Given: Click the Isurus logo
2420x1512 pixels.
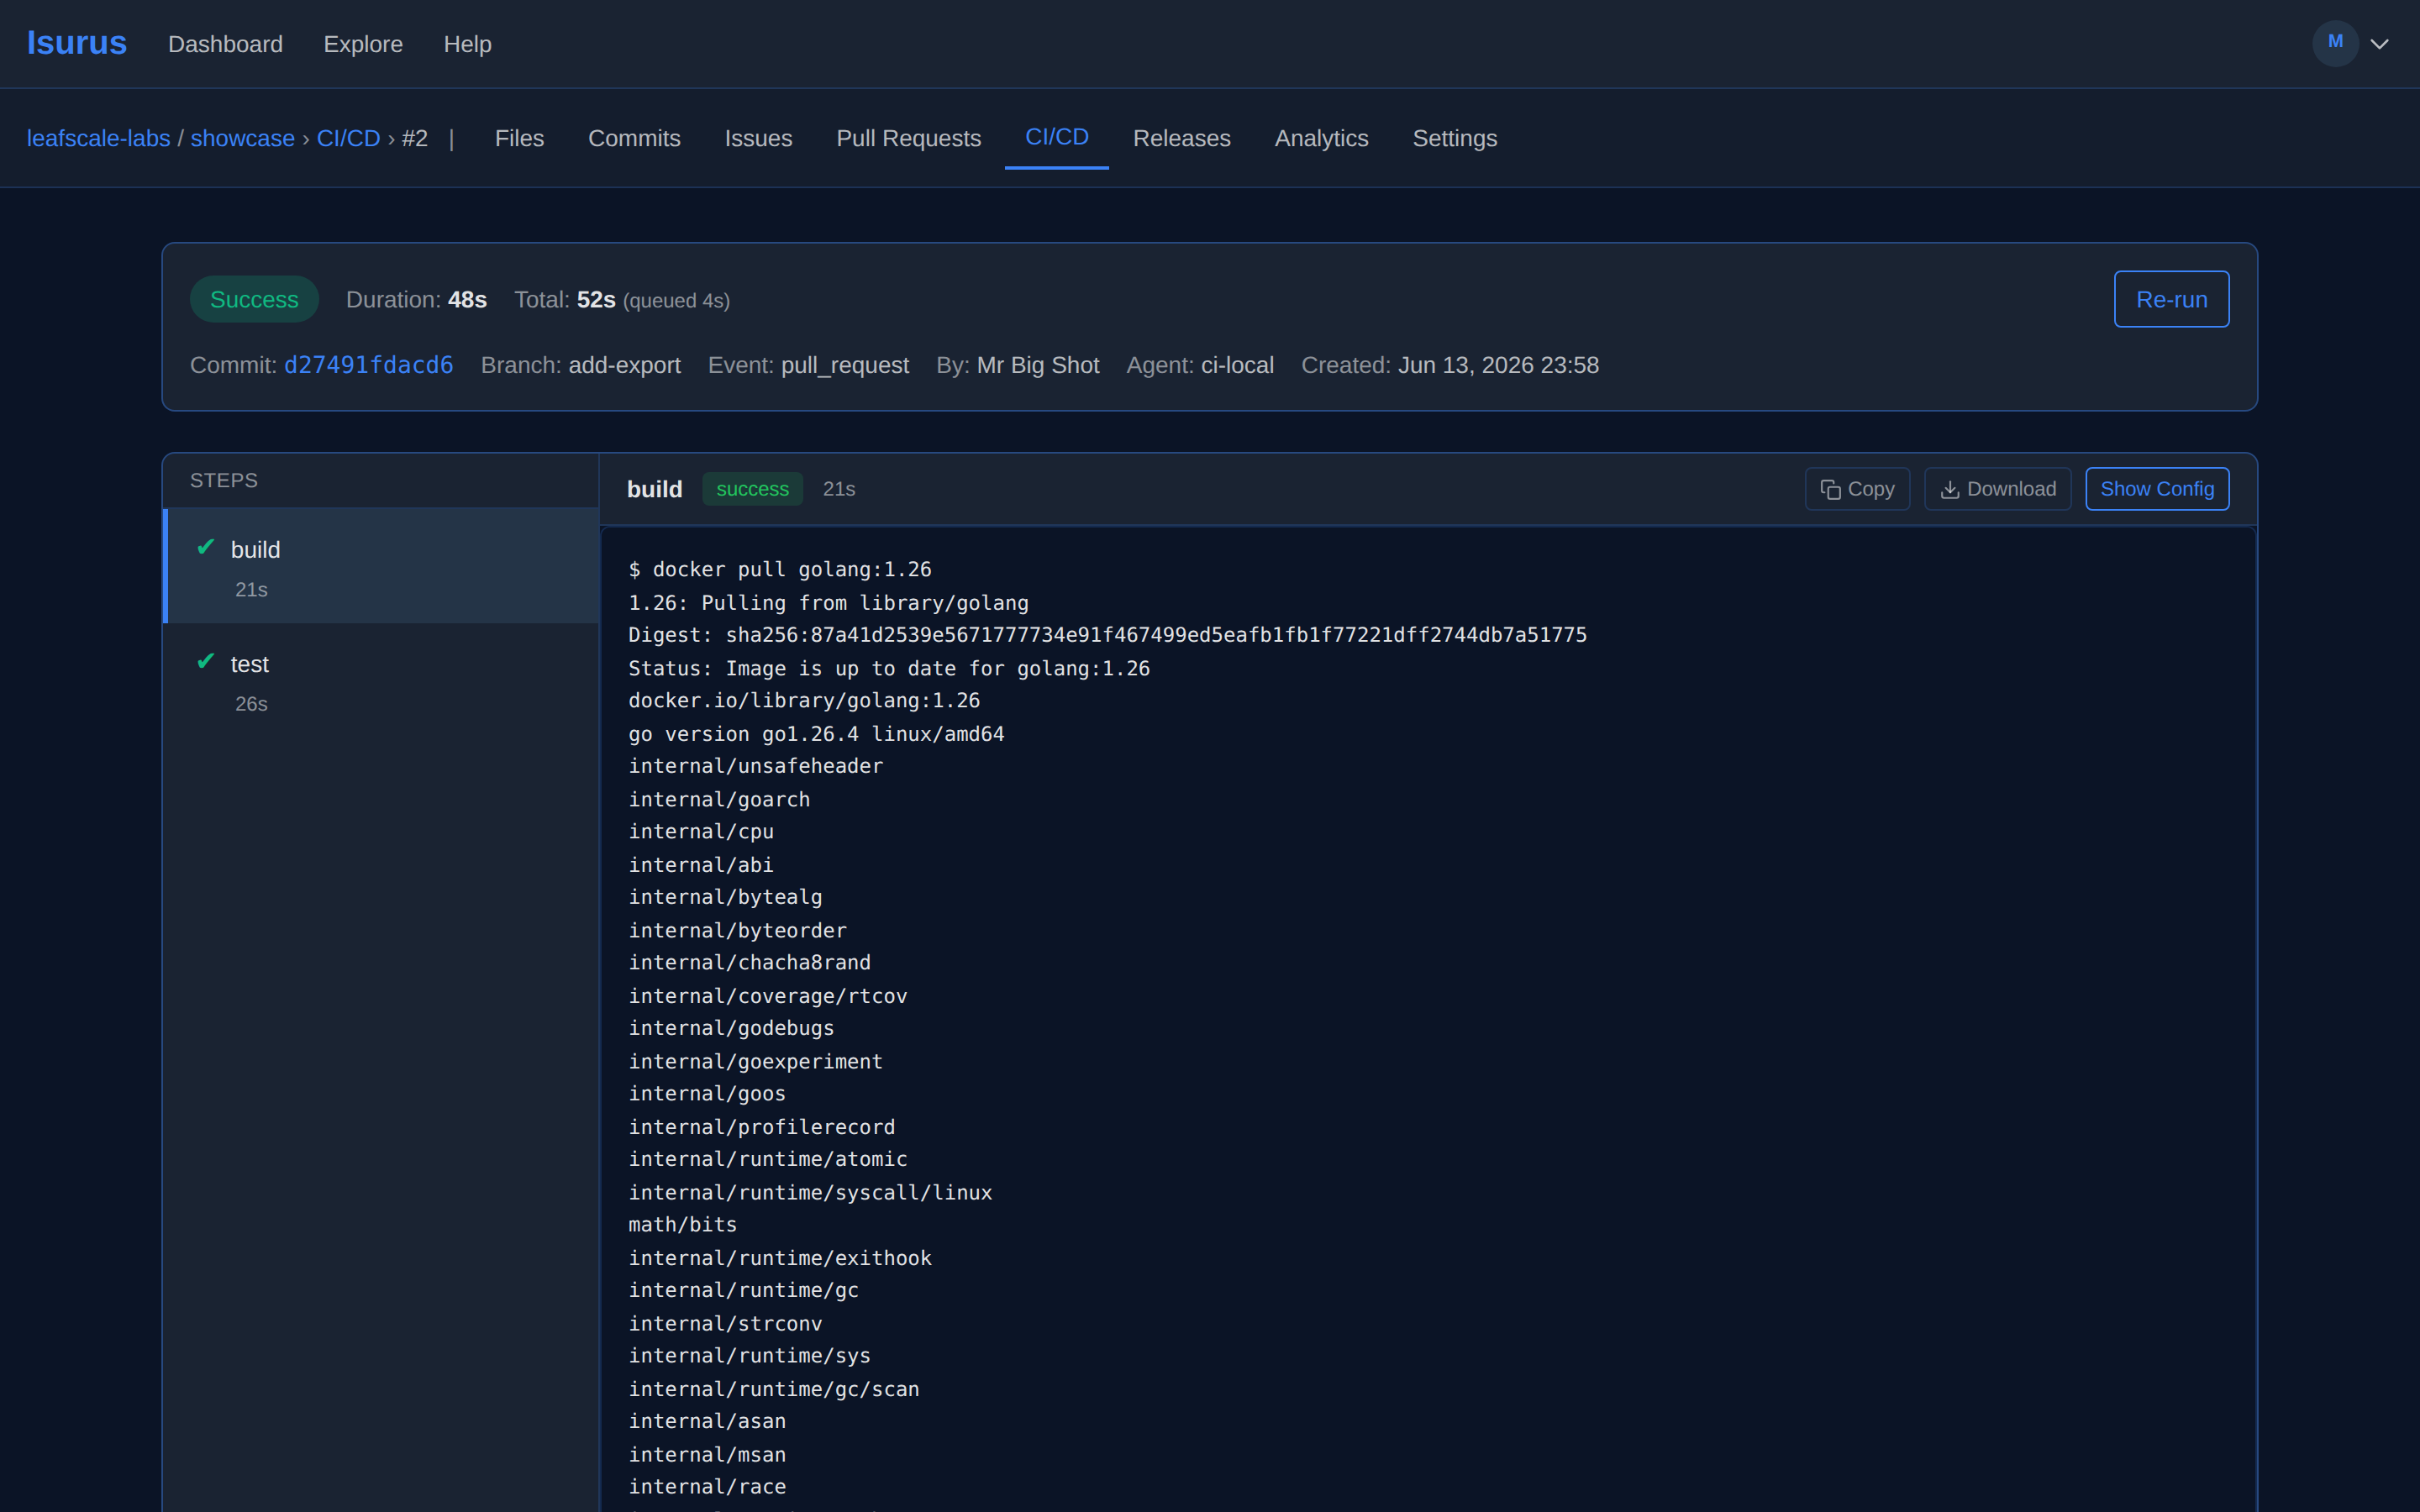Looking at the screenshot, I should [76, 43].
